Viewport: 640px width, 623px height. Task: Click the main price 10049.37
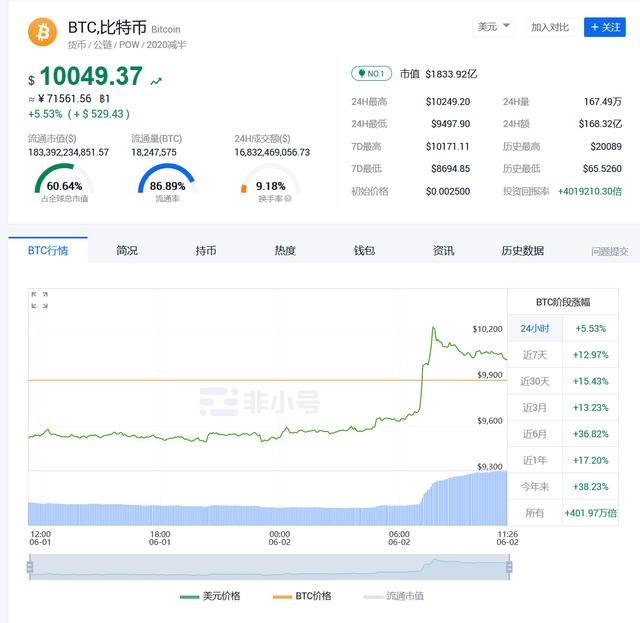pyautogui.click(x=91, y=76)
